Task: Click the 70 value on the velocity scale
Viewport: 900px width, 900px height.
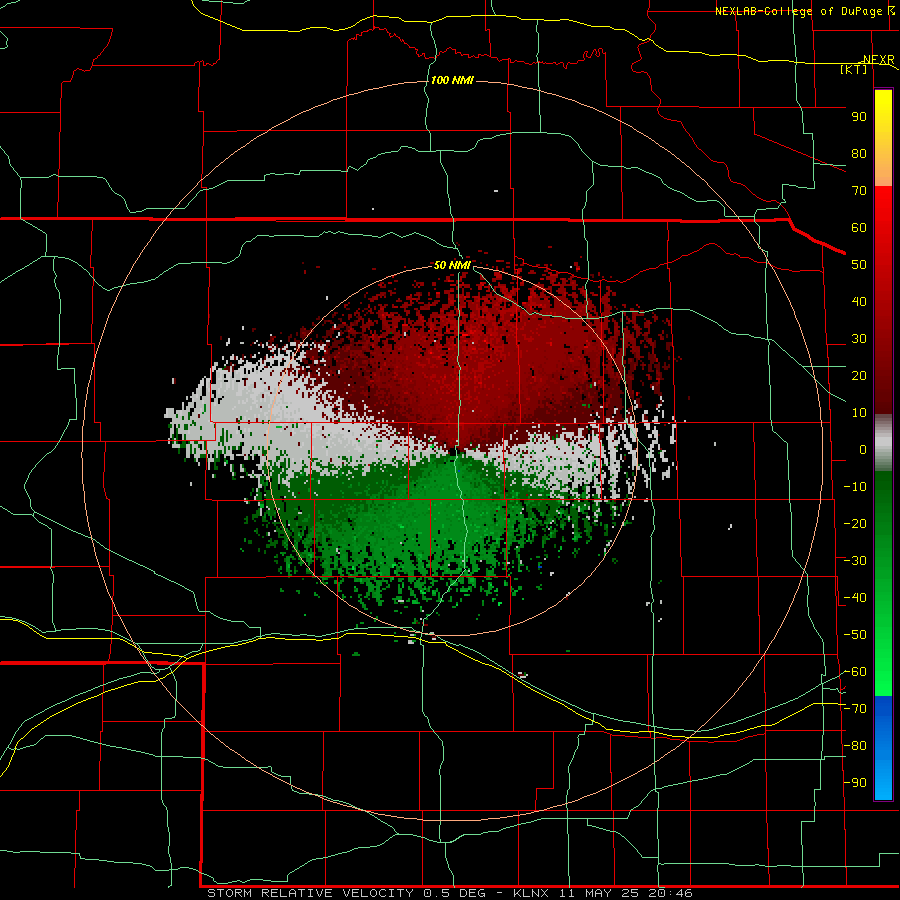Action: (859, 191)
